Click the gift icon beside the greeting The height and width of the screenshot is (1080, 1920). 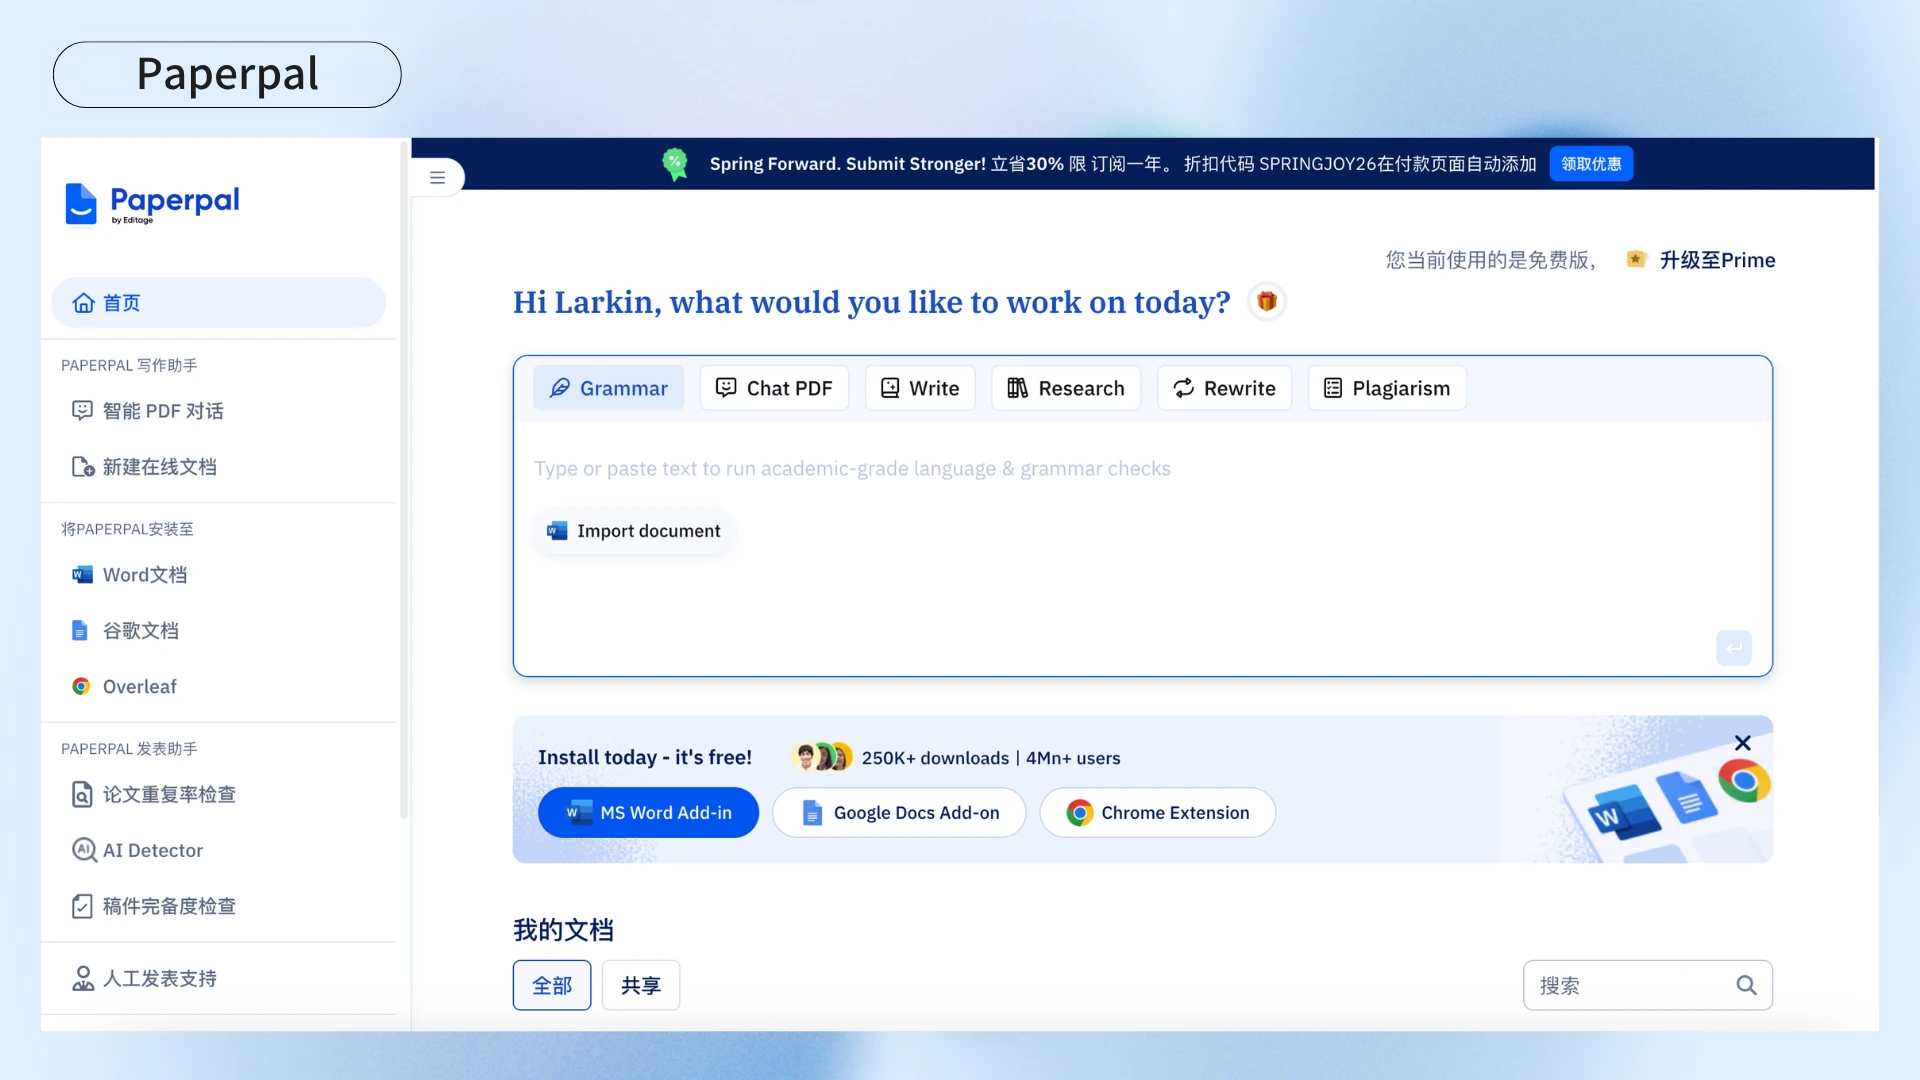coord(1267,301)
